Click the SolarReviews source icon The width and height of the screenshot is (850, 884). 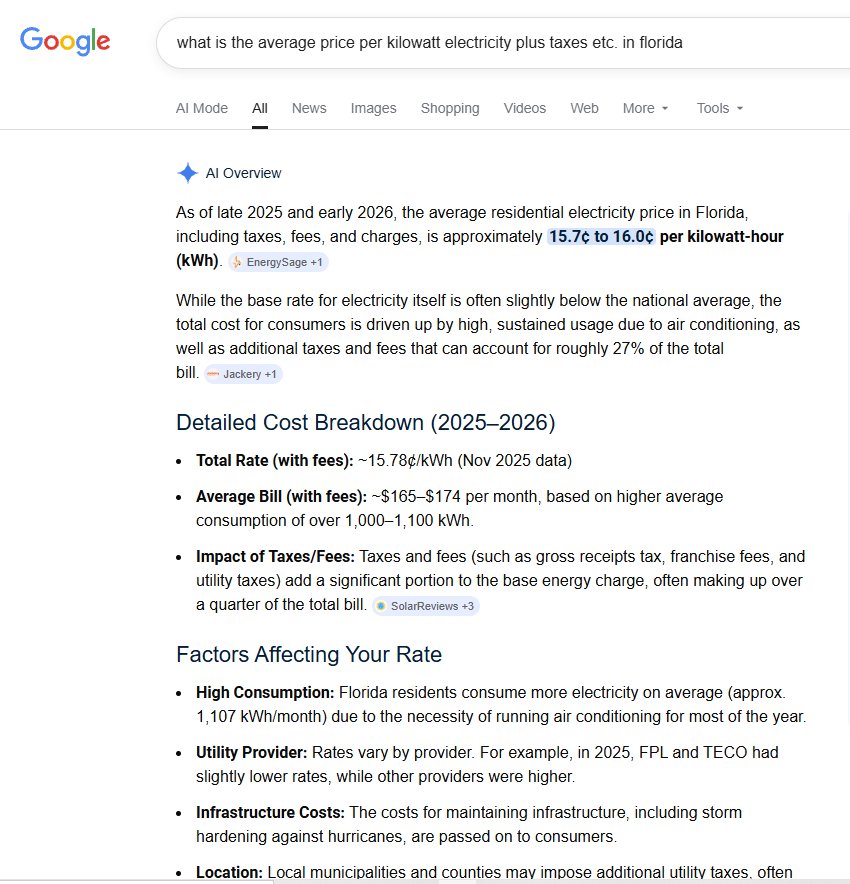coord(381,606)
